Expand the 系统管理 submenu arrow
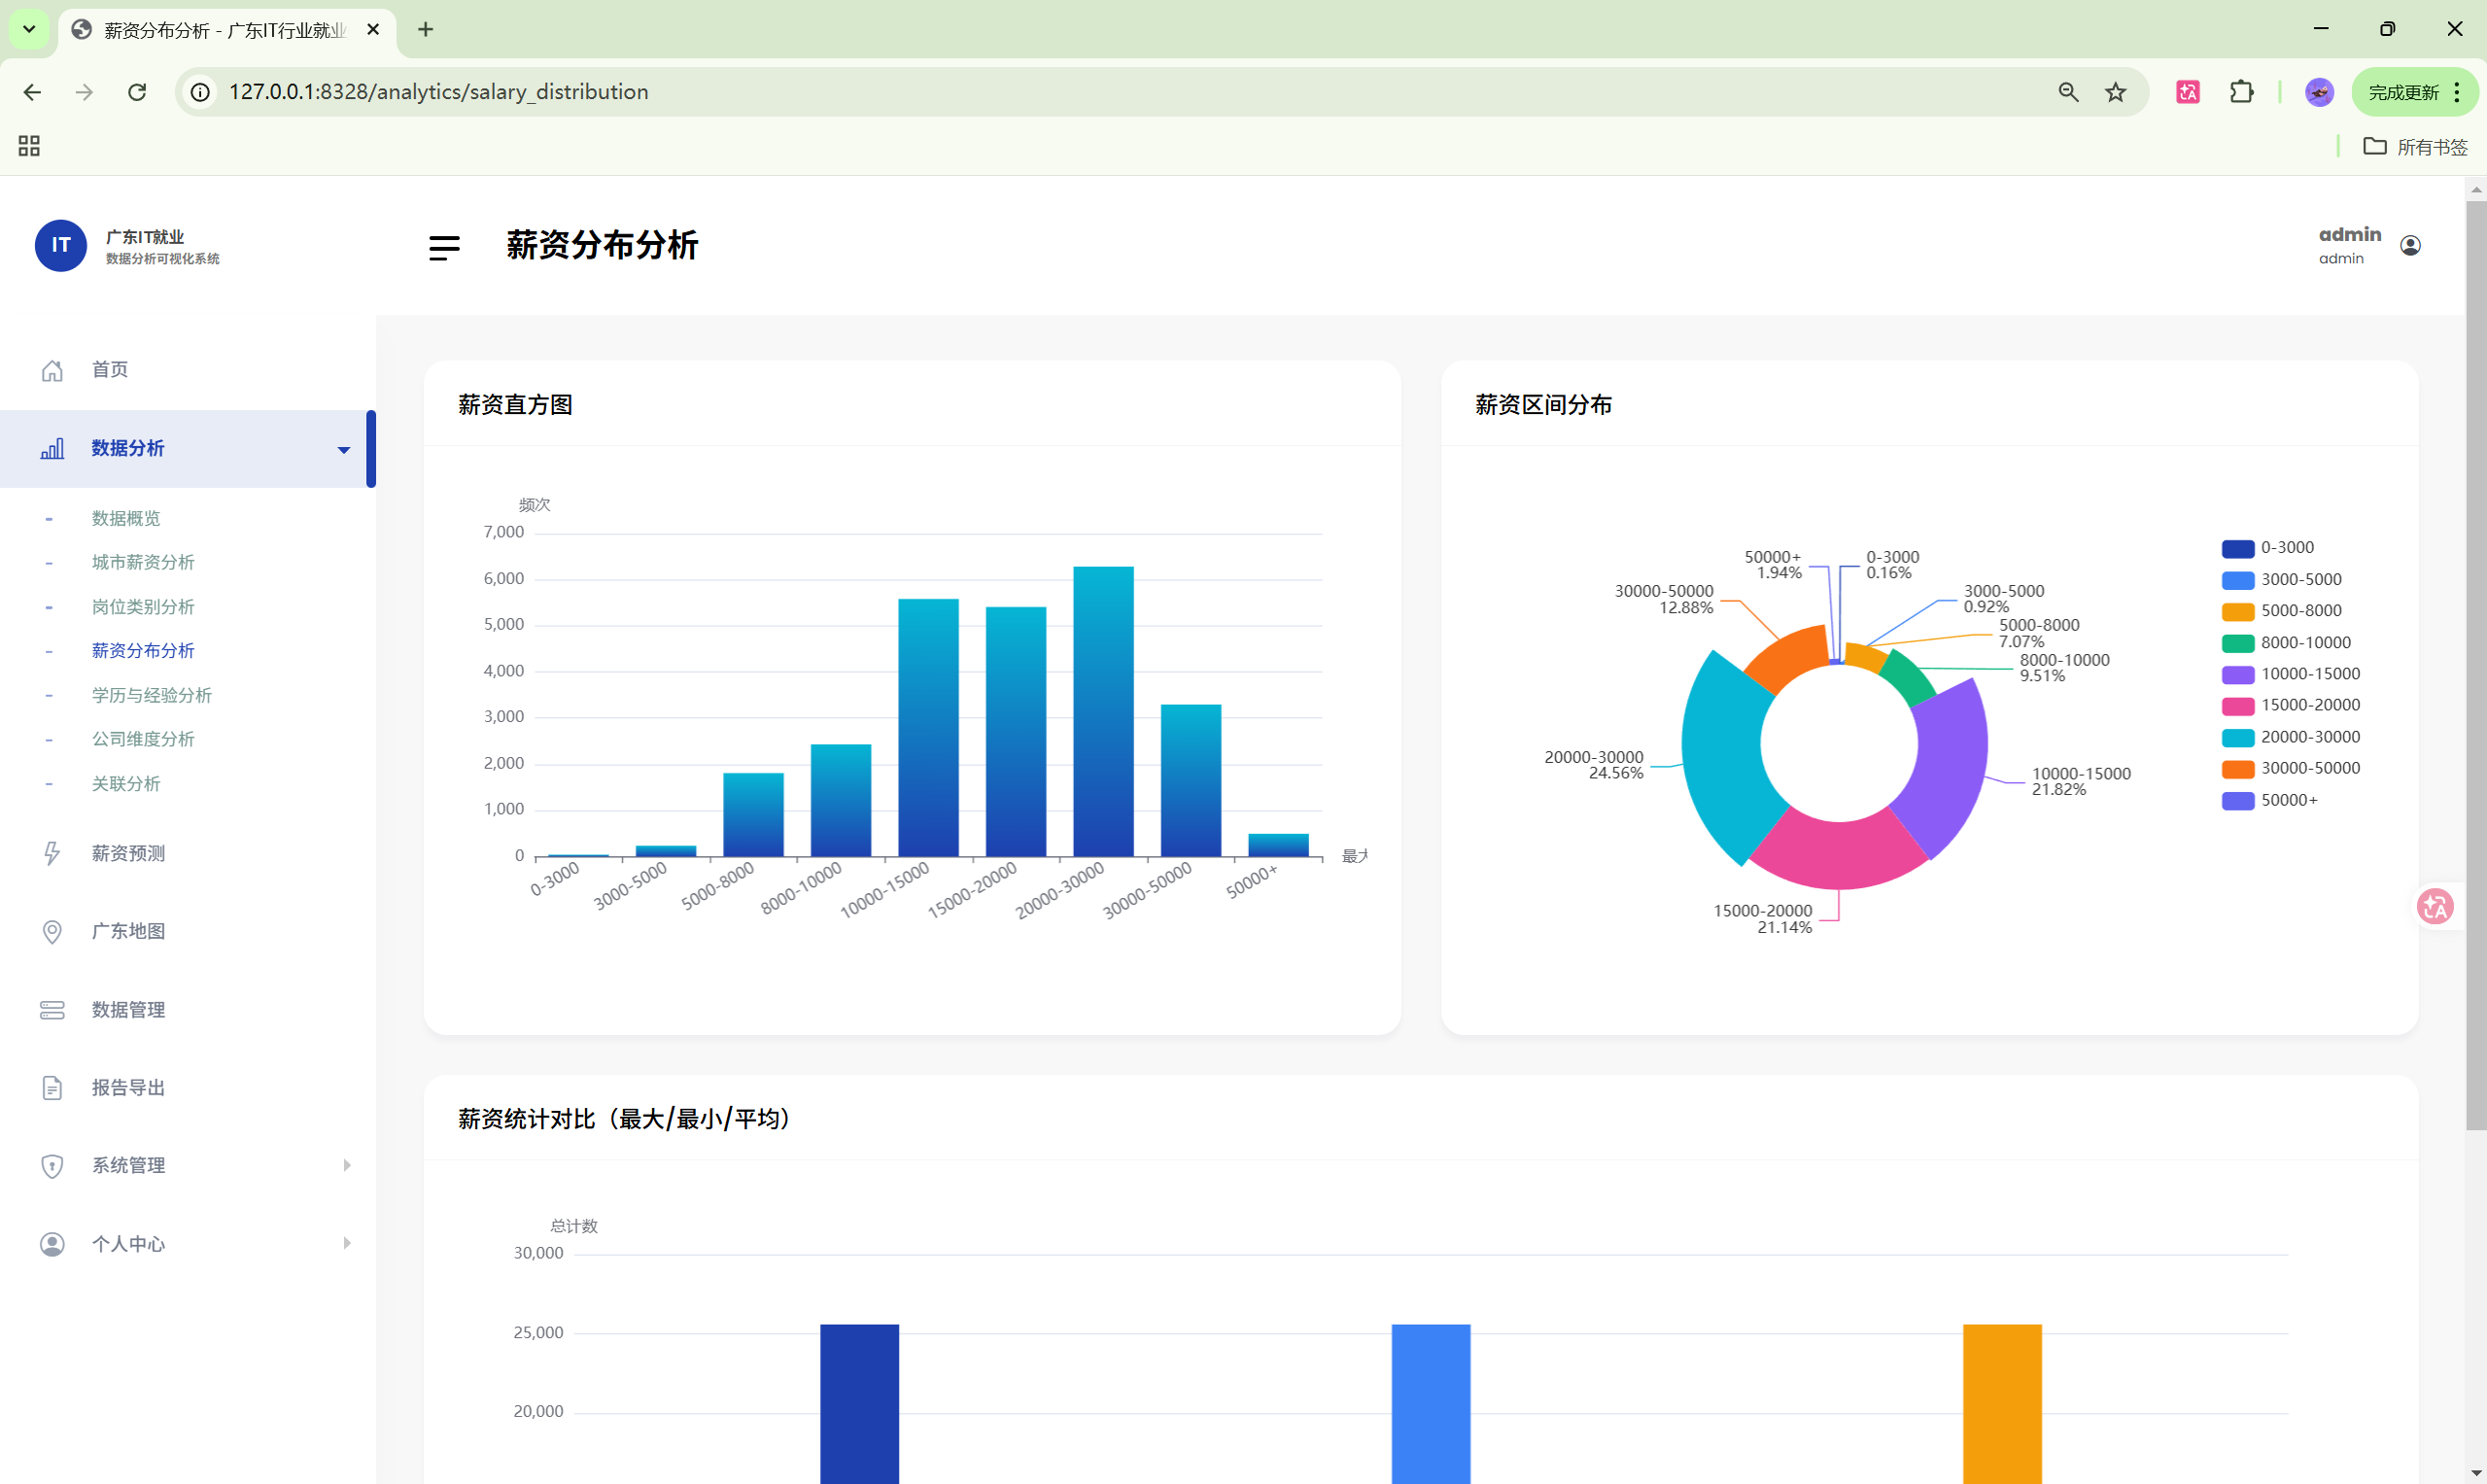The width and height of the screenshot is (2487, 1484). [x=347, y=1166]
